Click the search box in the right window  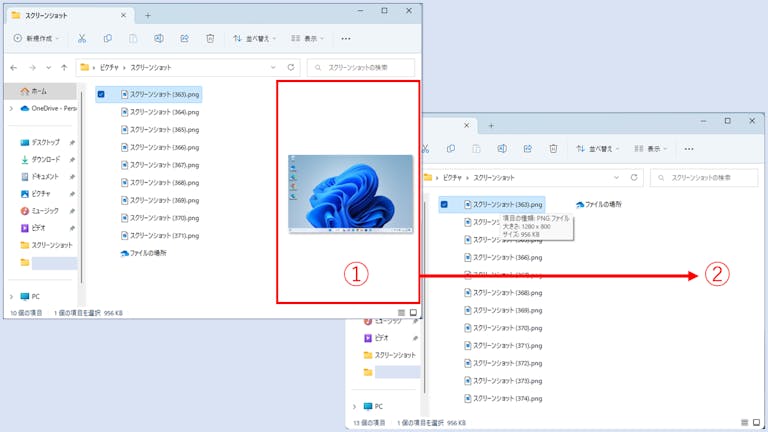click(704, 178)
